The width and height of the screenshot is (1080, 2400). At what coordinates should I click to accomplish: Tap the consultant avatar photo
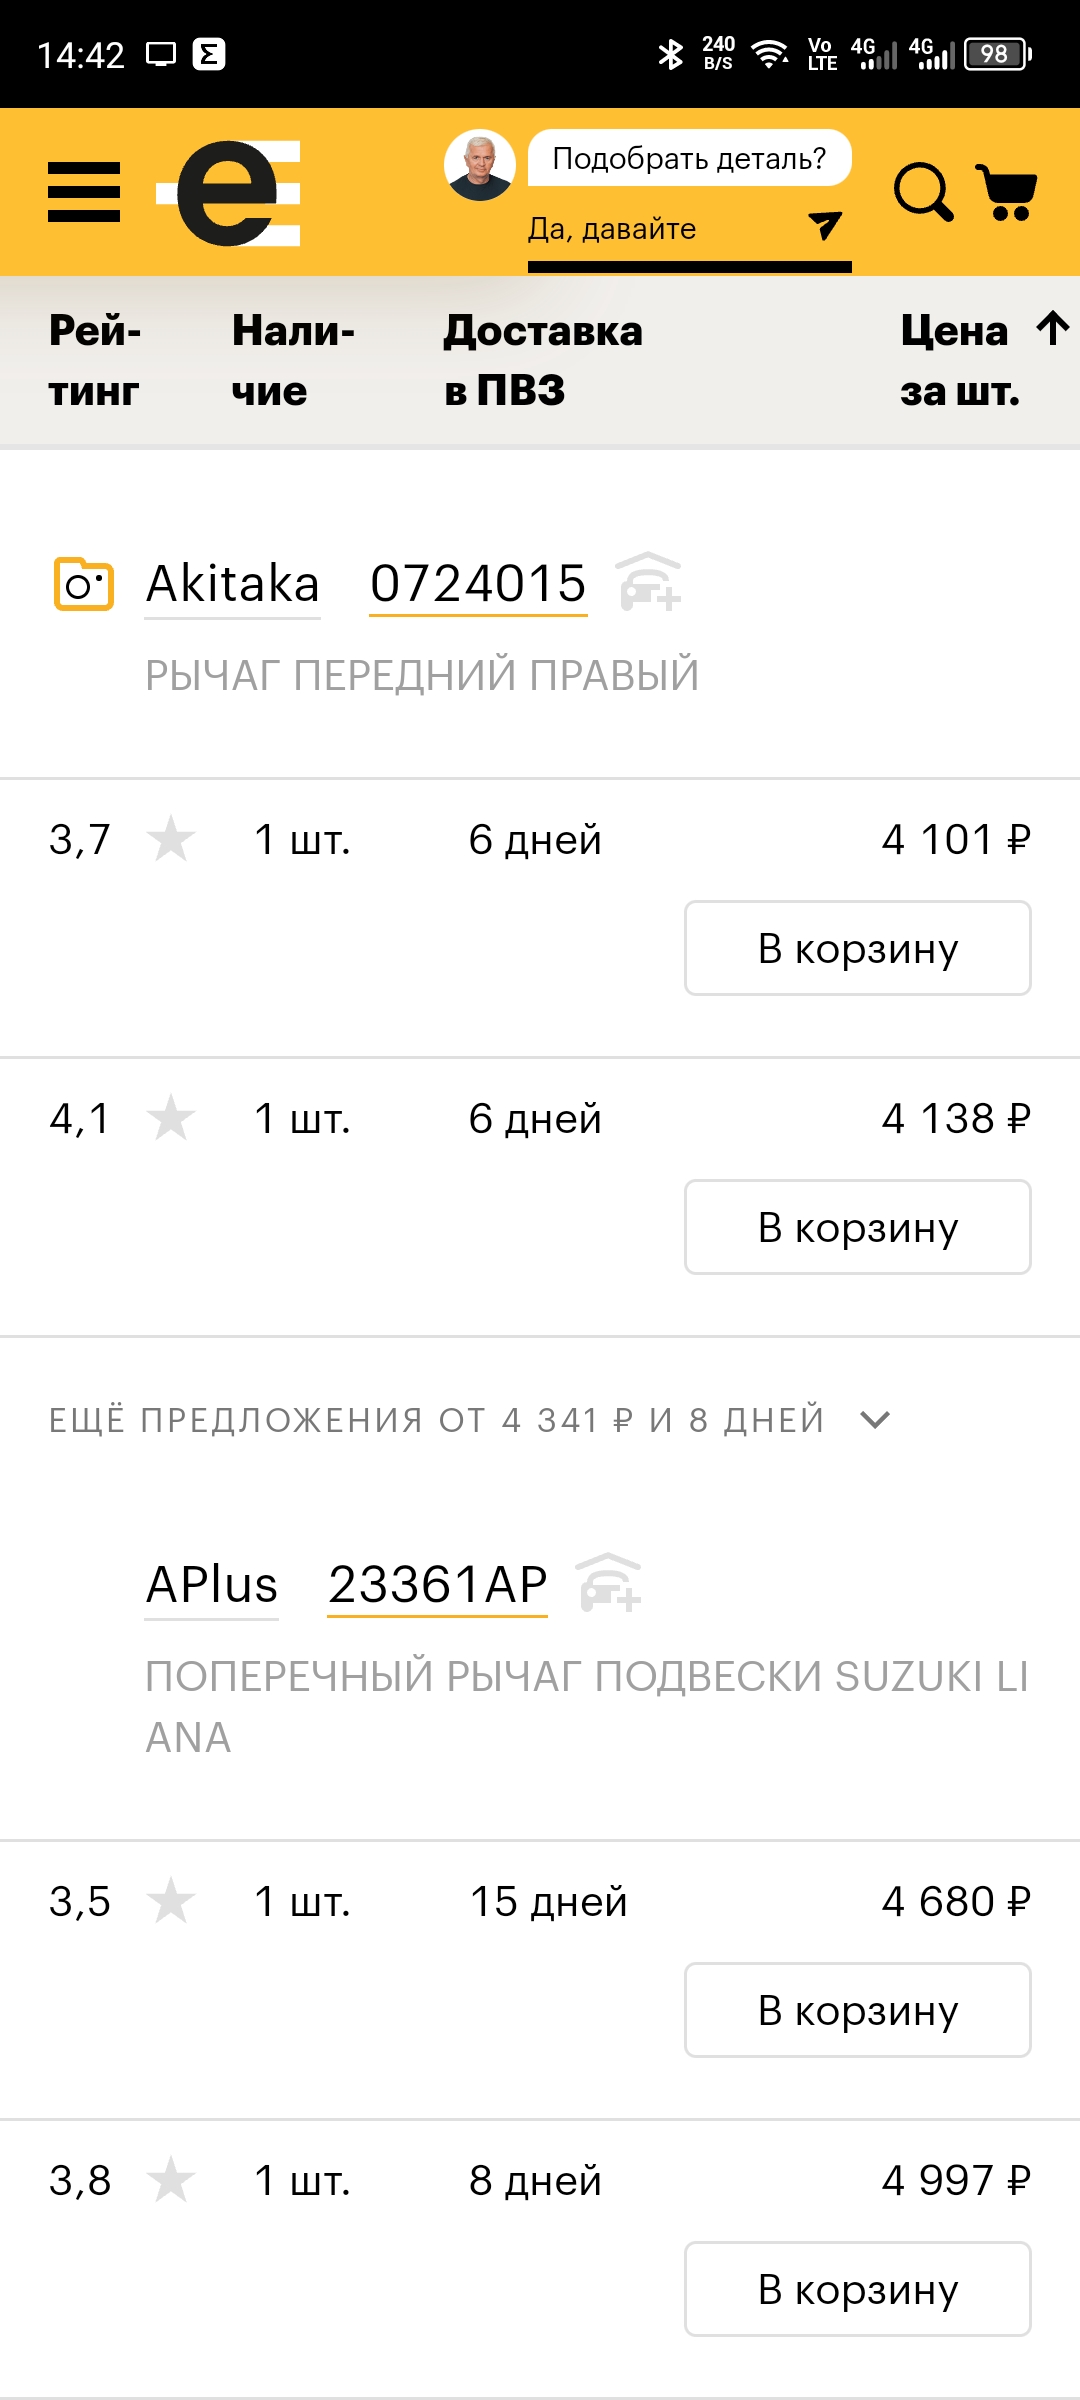click(x=480, y=164)
